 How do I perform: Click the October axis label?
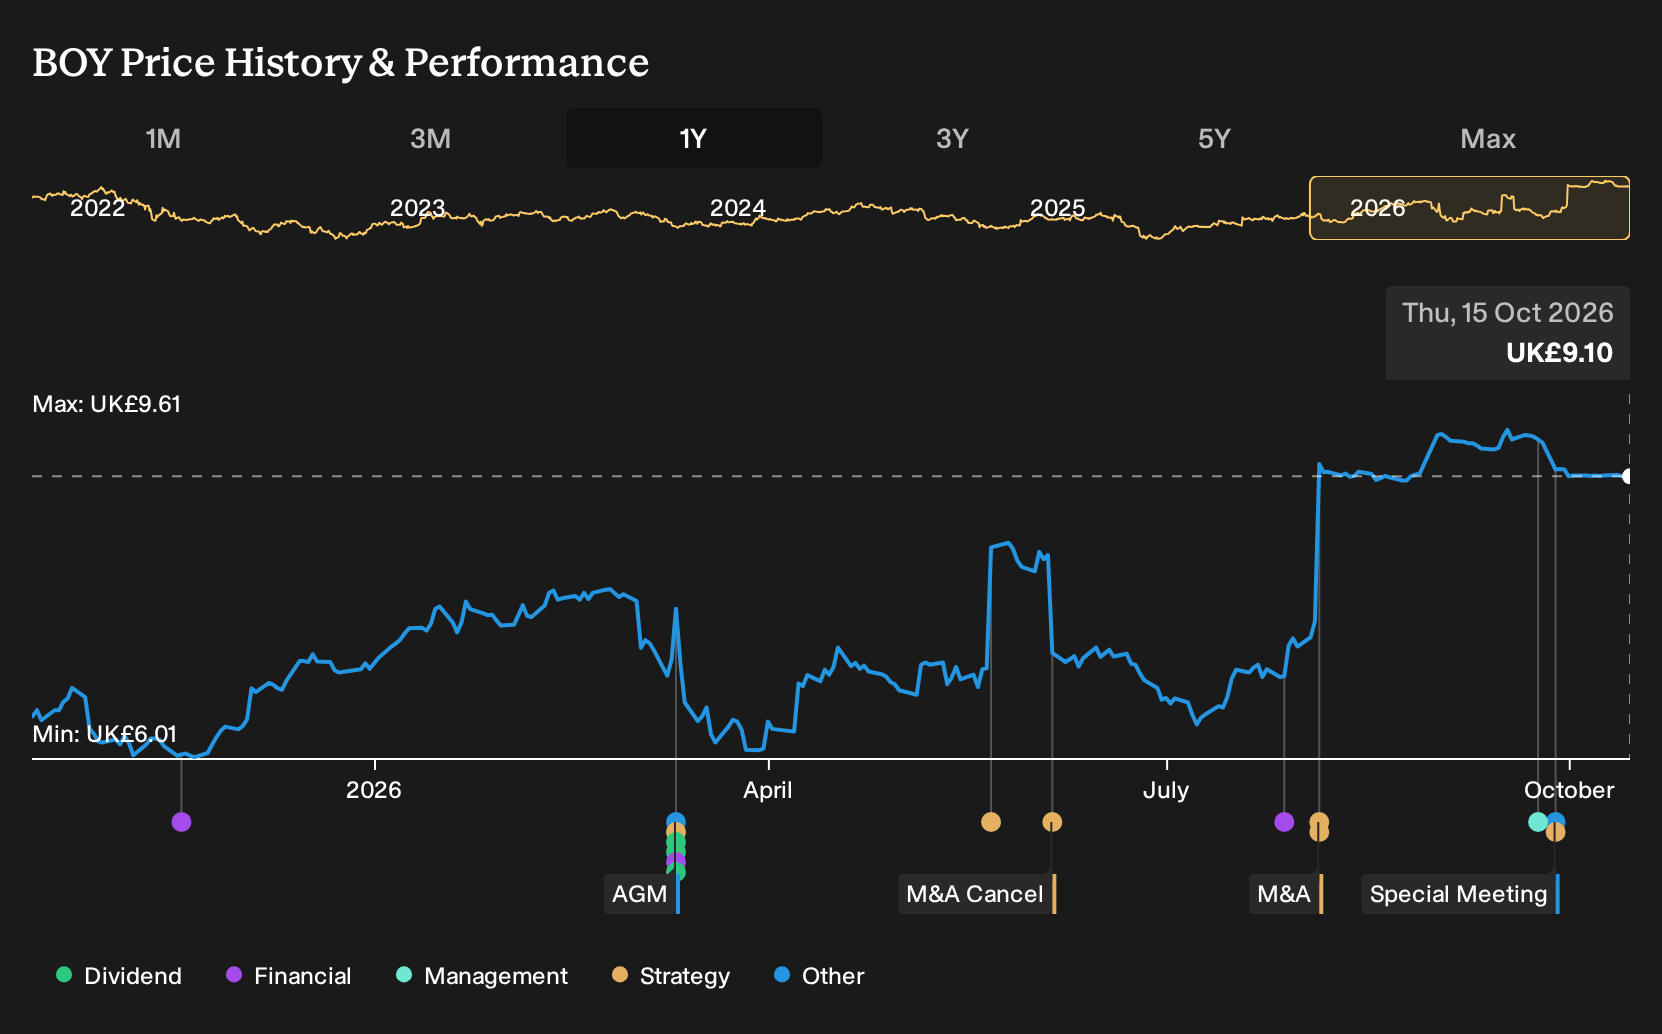1569,790
